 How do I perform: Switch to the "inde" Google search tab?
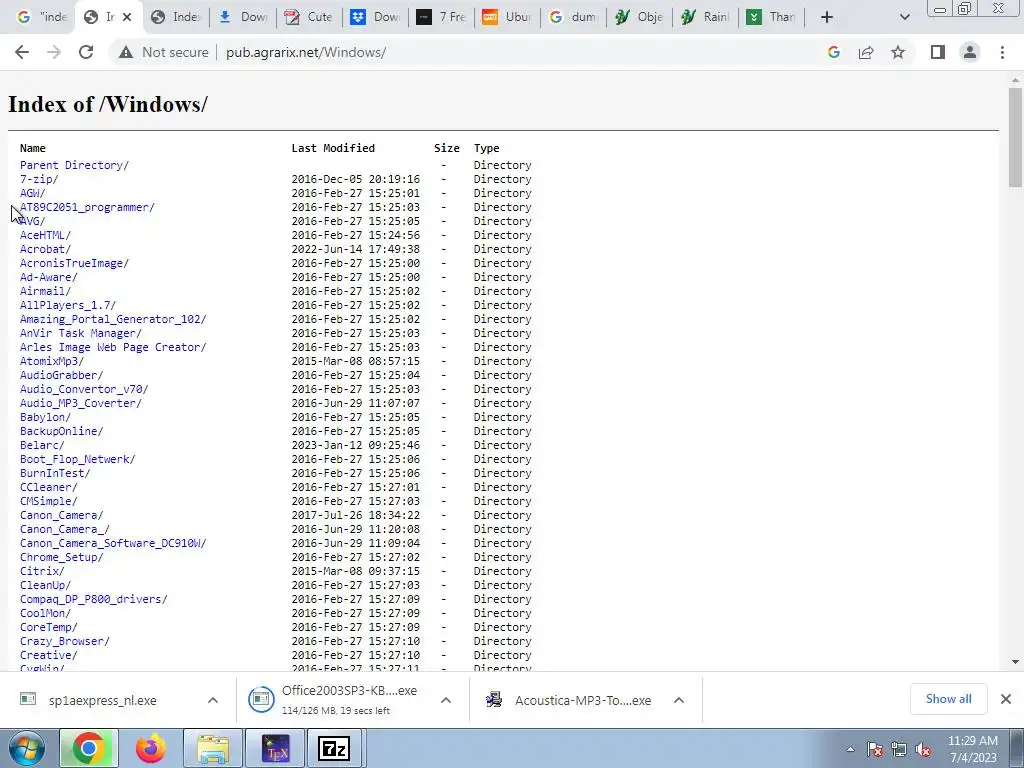[x=41, y=17]
